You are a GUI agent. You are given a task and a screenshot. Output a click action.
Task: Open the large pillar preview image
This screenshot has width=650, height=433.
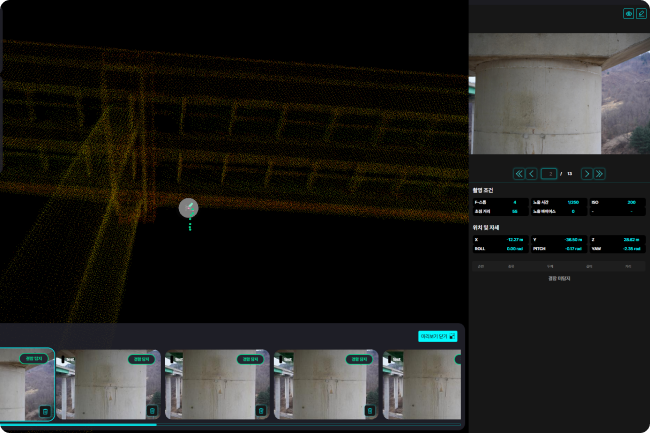[558, 93]
